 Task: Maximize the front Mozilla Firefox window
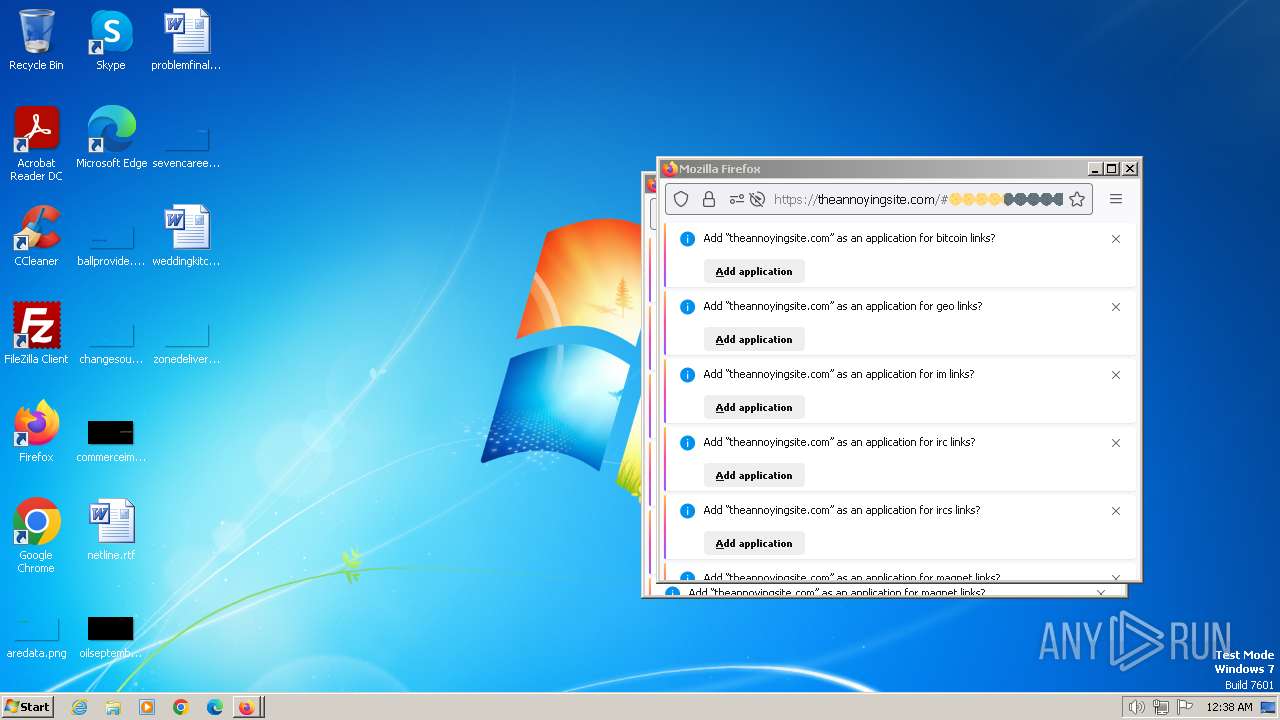1112,169
